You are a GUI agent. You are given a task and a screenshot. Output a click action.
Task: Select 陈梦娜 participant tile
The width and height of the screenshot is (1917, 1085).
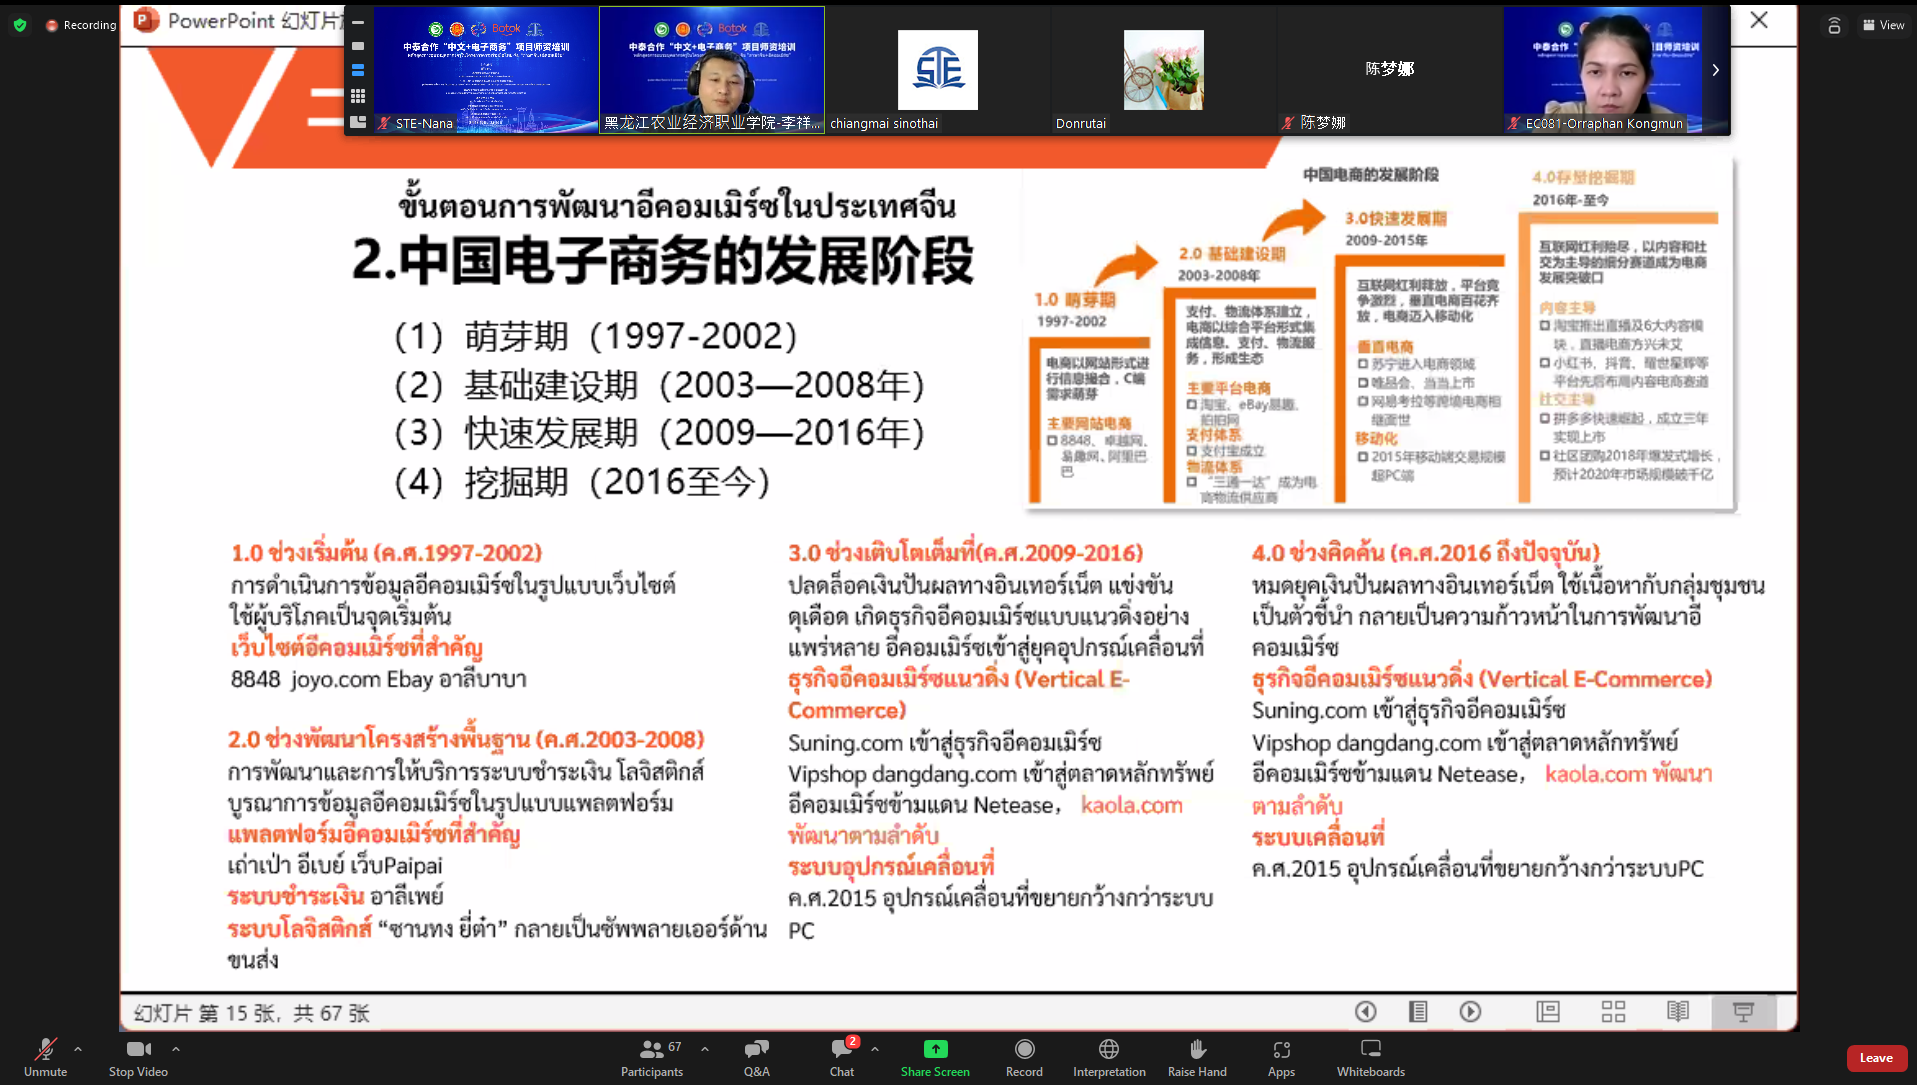click(x=1389, y=70)
